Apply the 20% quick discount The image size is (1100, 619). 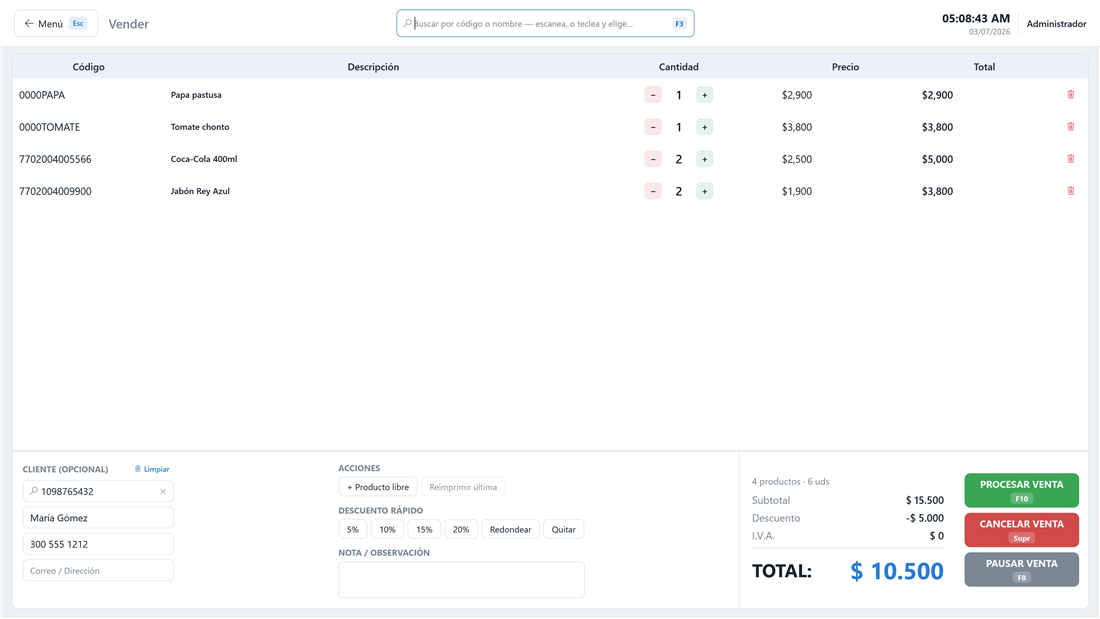(461, 529)
